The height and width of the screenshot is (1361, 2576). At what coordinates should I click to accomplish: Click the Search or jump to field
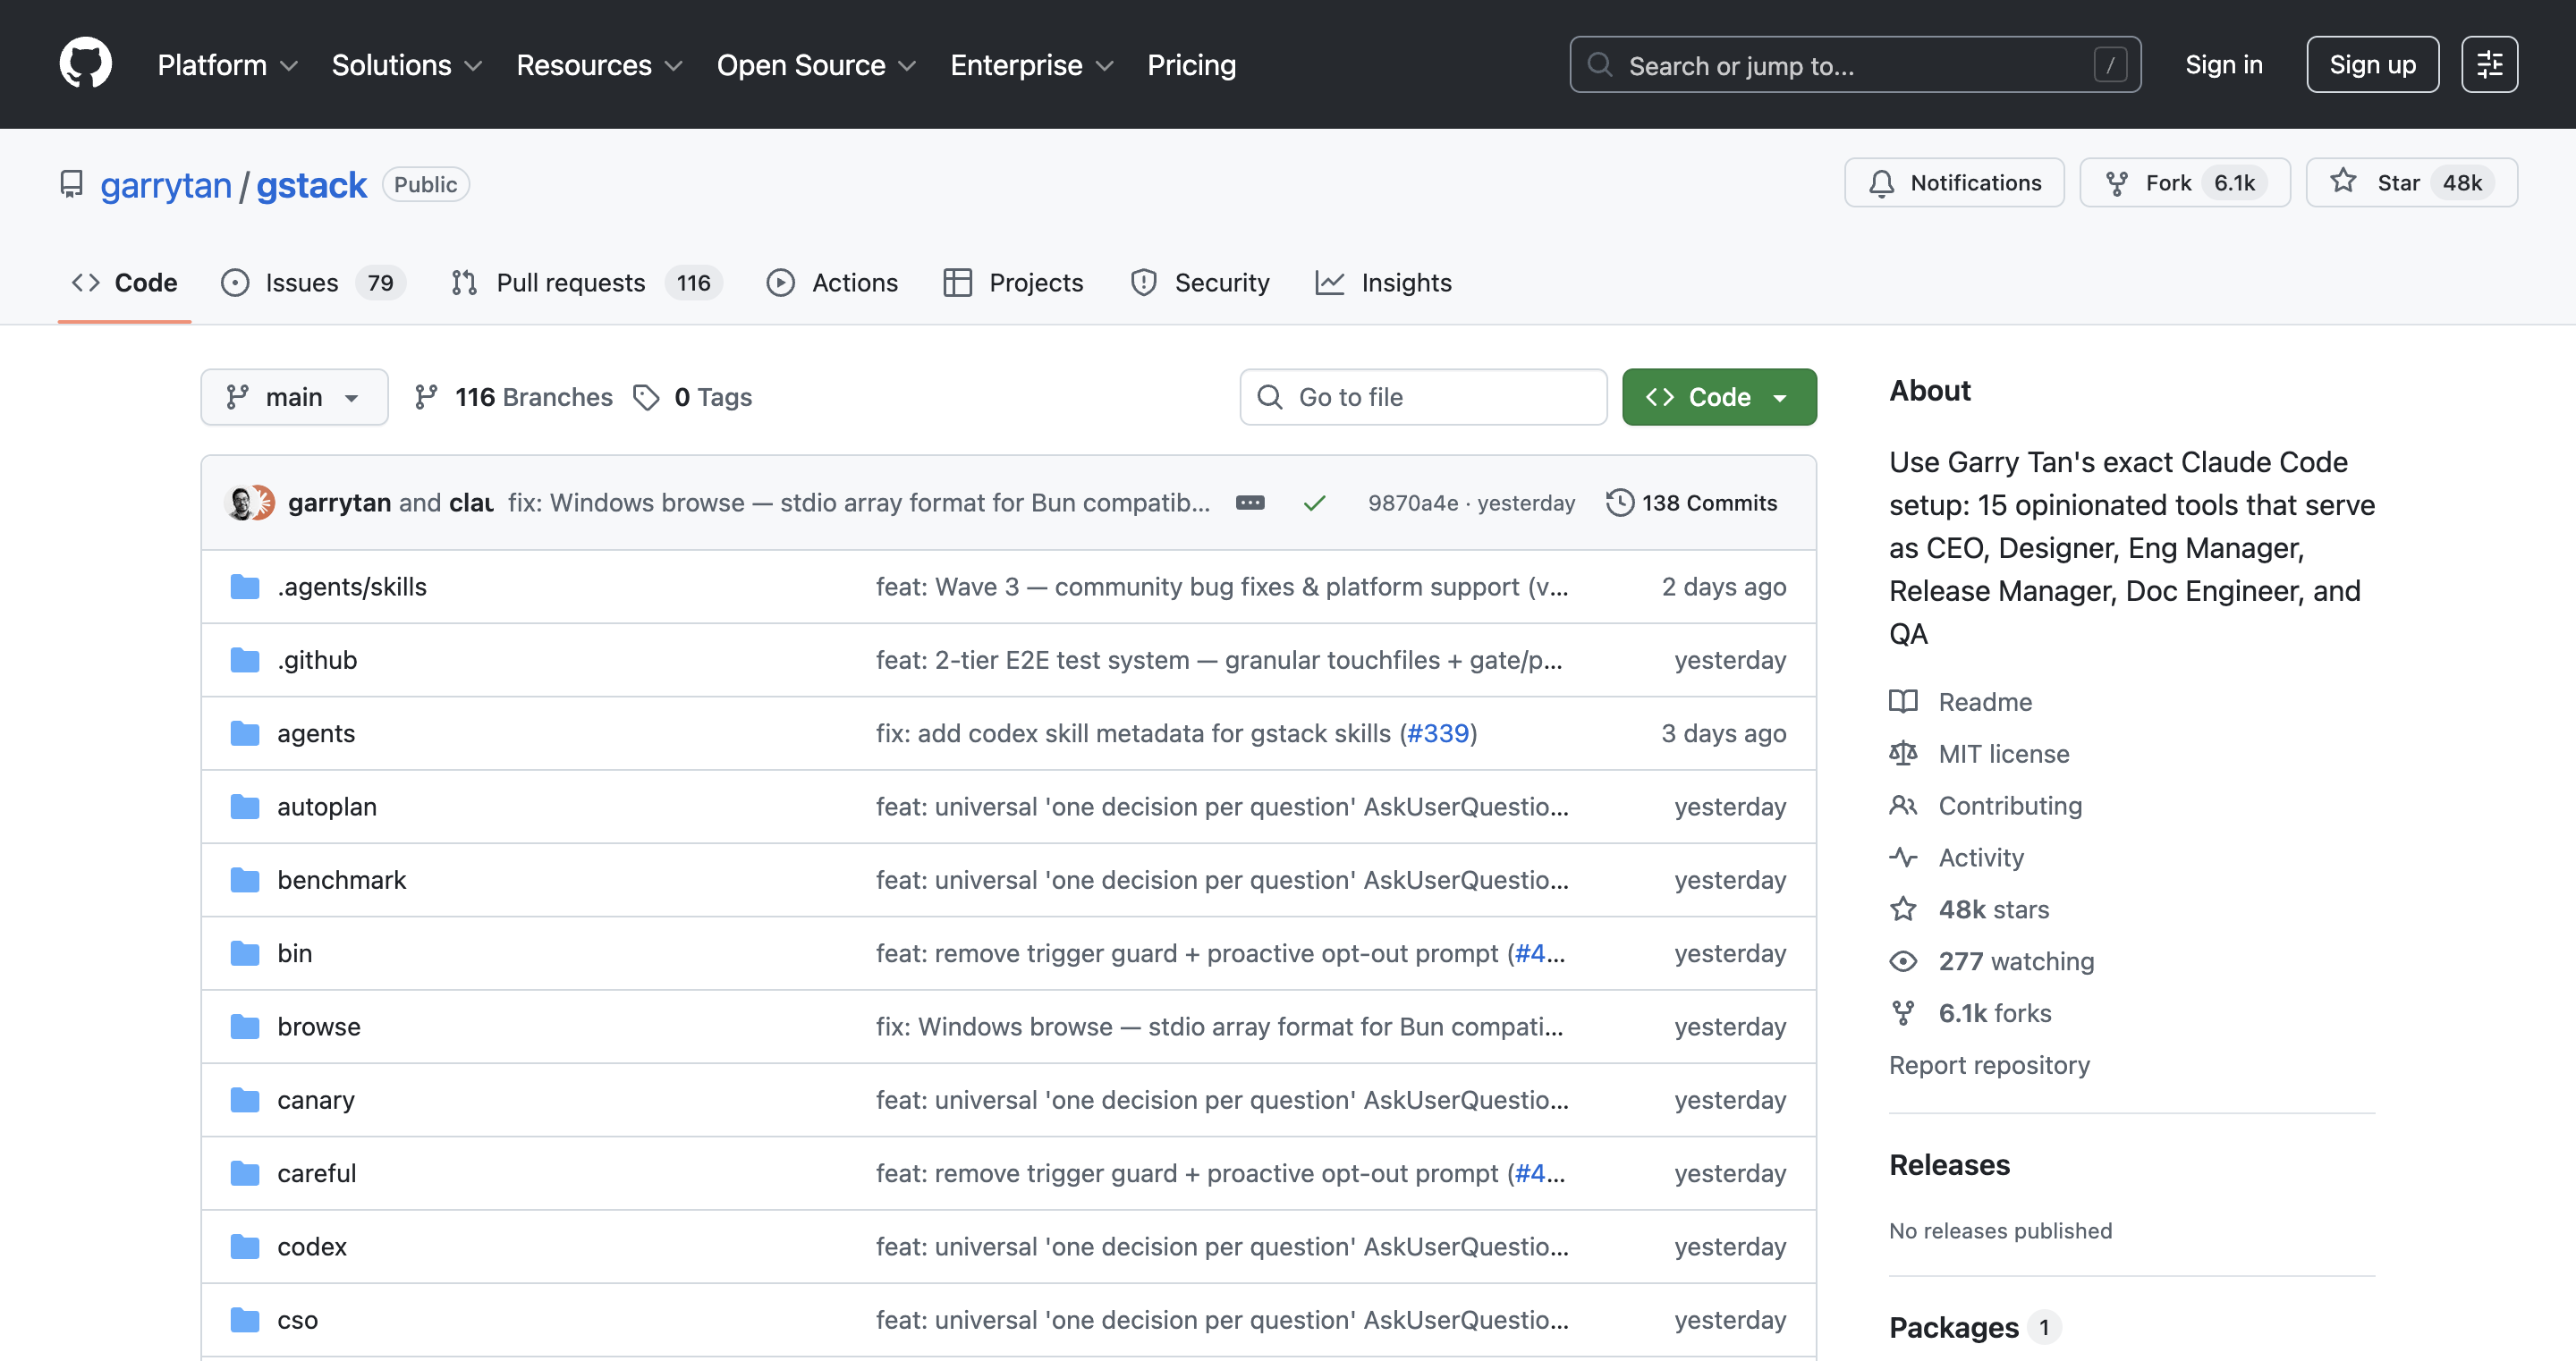pos(1855,65)
